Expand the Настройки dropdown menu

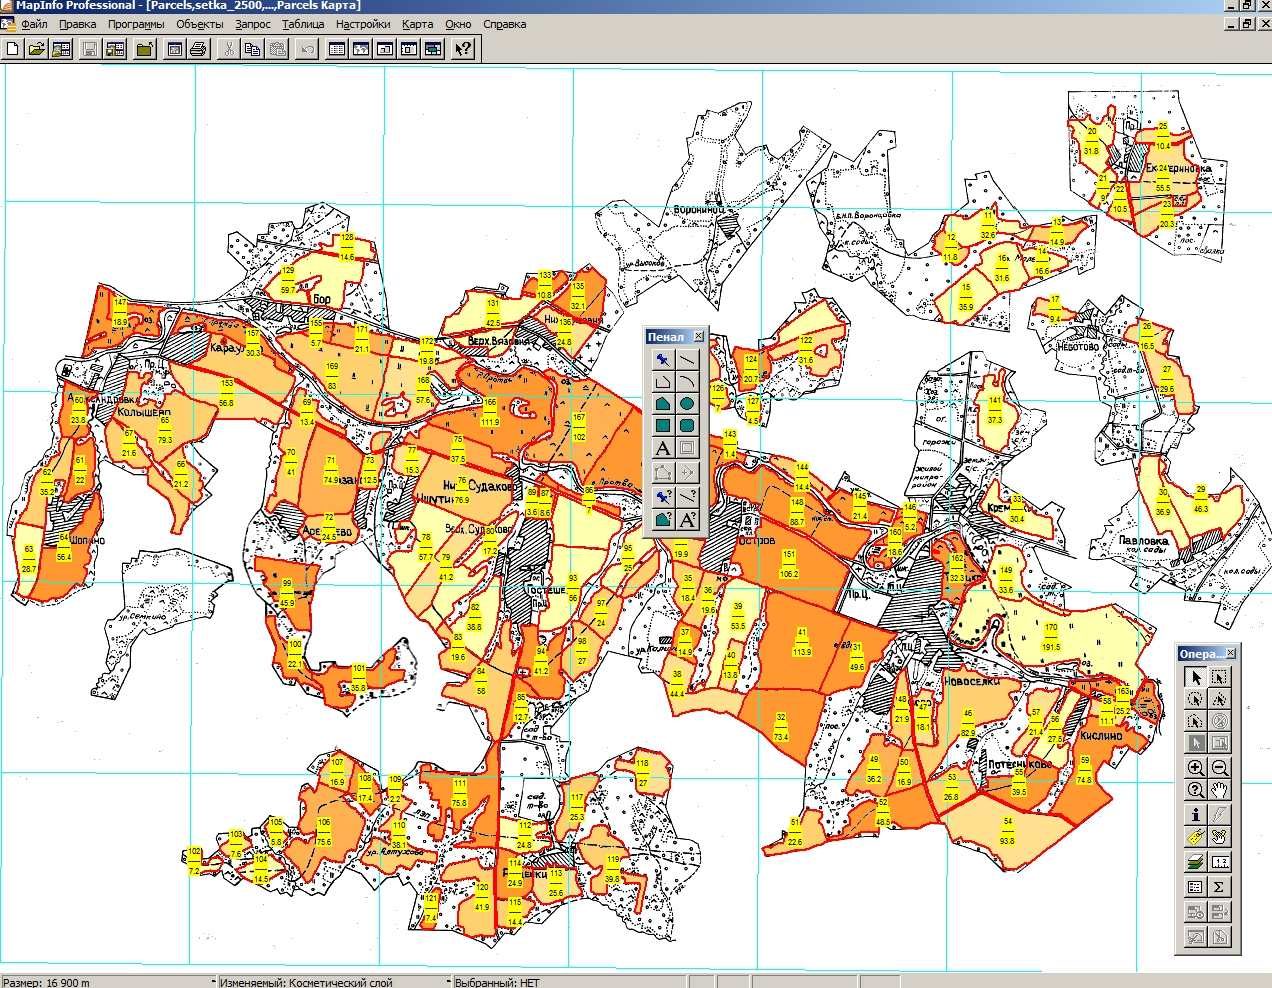pos(363,24)
